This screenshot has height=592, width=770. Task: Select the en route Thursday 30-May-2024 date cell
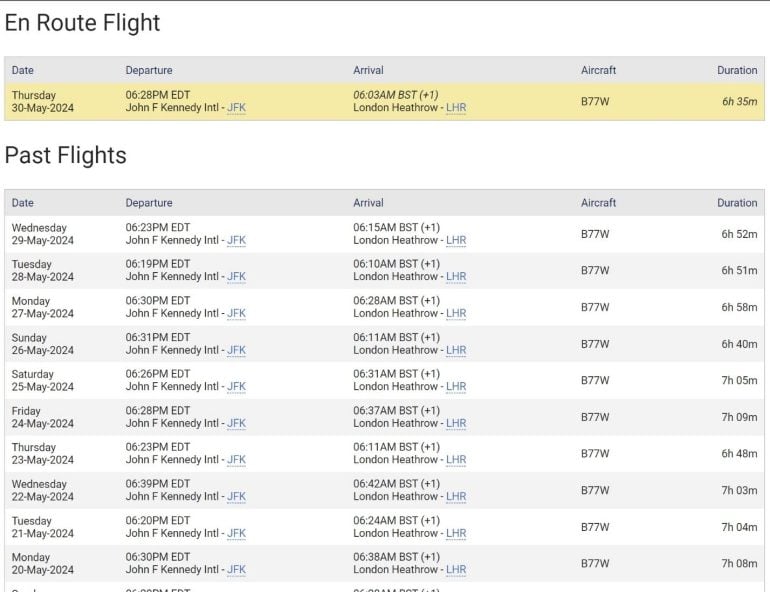(42, 102)
